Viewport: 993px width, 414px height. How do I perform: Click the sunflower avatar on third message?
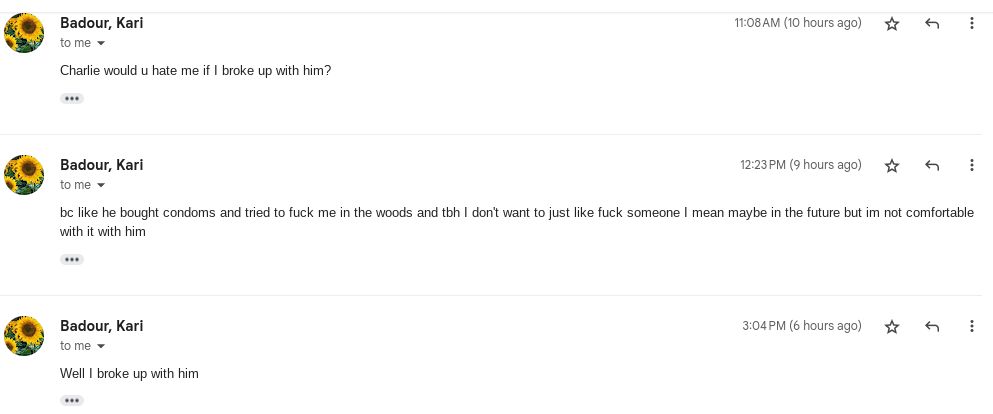point(24,336)
